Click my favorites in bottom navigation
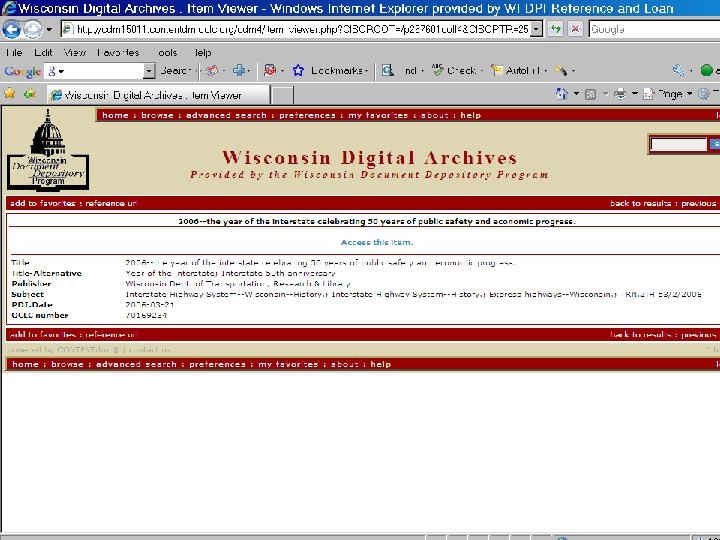The width and height of the screenshot is (720, 540). point(288,364)
